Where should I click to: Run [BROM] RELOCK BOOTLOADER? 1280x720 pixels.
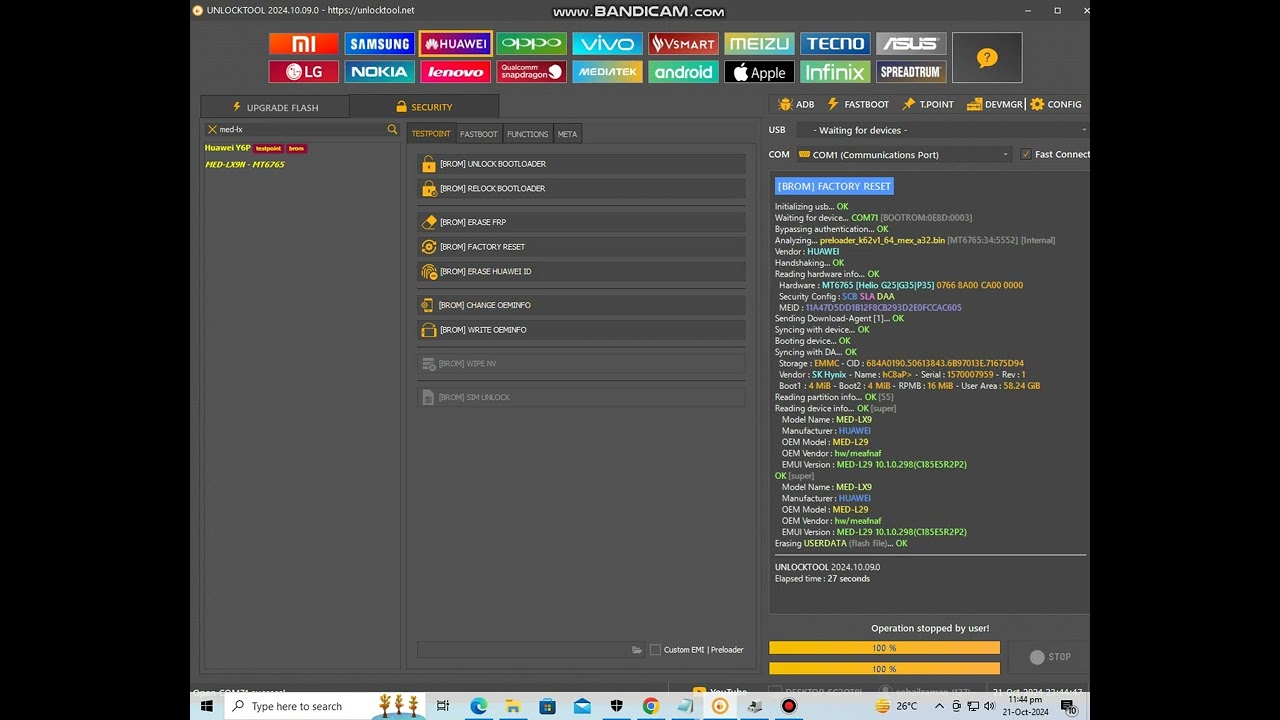(581, 189)
